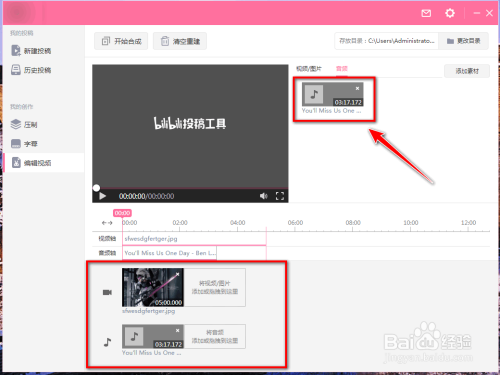
Task: Enter fullscreen preview mode
Action: click(x=280, y=196)
